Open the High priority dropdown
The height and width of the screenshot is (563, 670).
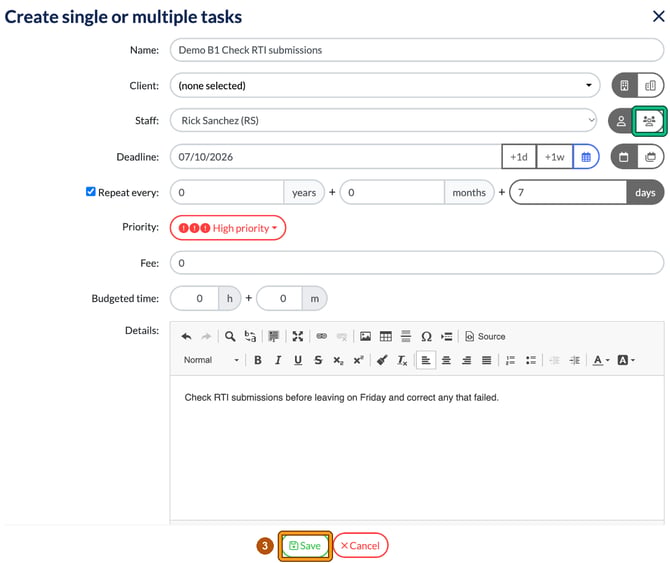[228, 228]
